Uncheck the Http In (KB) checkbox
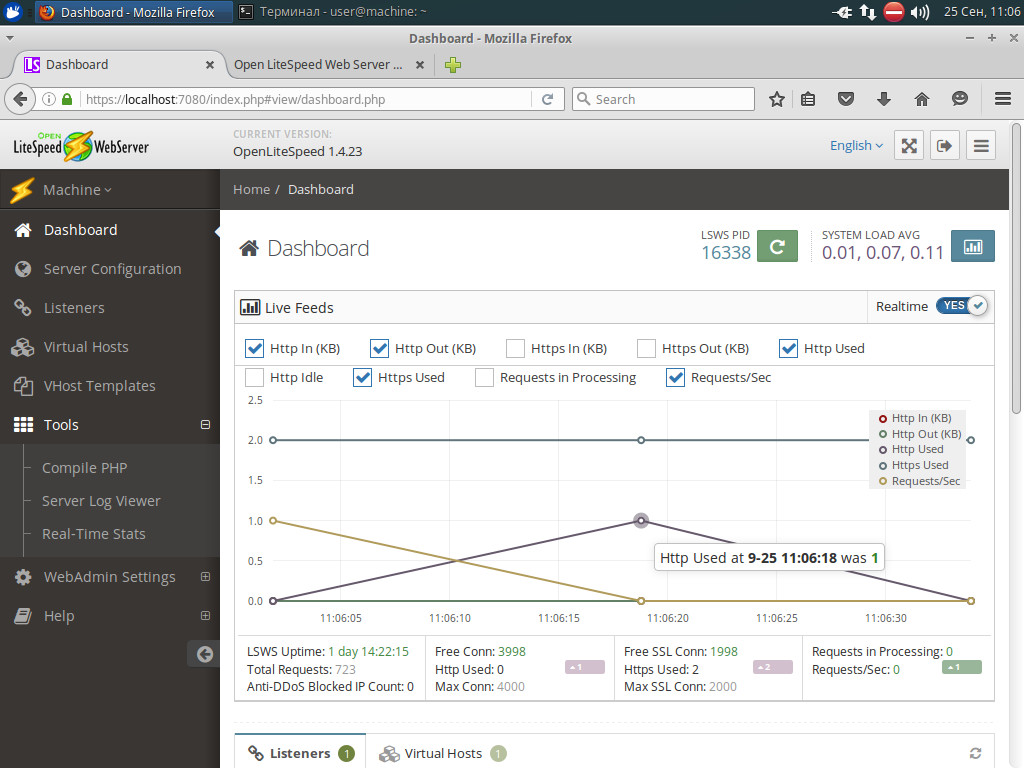 [x=255, y=348]
